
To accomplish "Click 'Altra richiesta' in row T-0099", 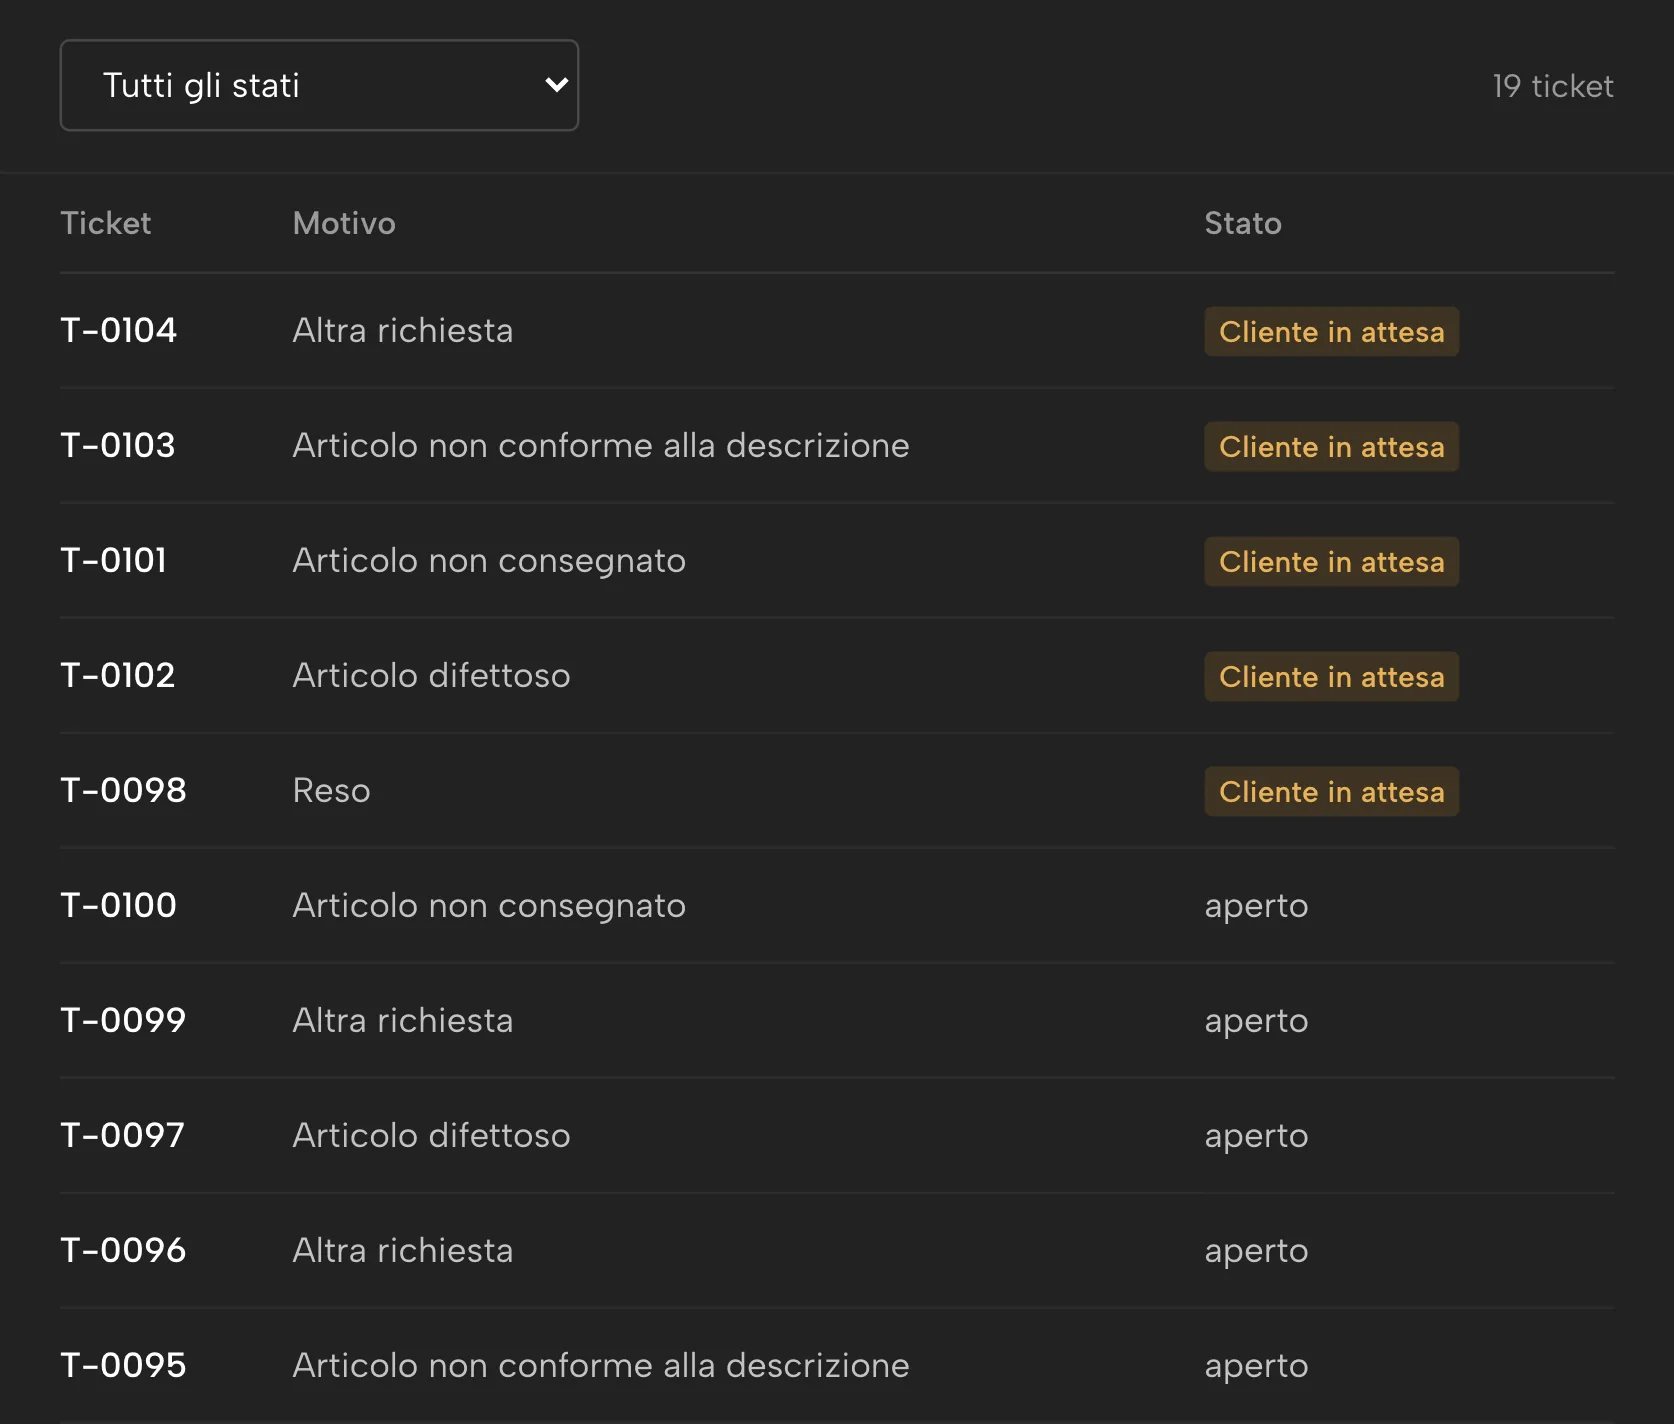I will pos(403,1020).
